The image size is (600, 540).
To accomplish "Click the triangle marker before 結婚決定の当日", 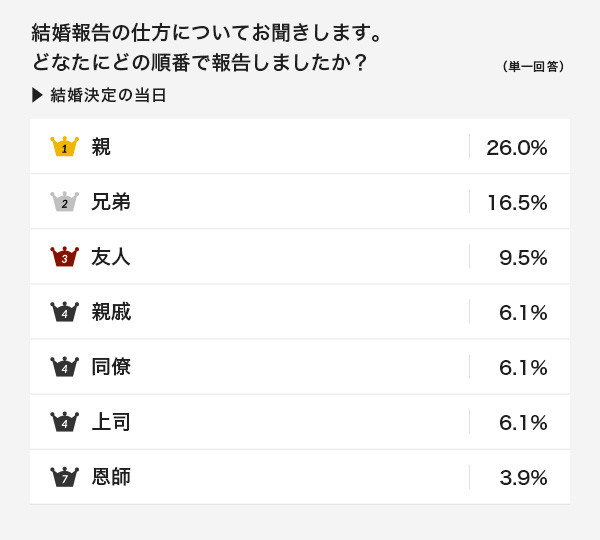I will [x=37, y=95].
